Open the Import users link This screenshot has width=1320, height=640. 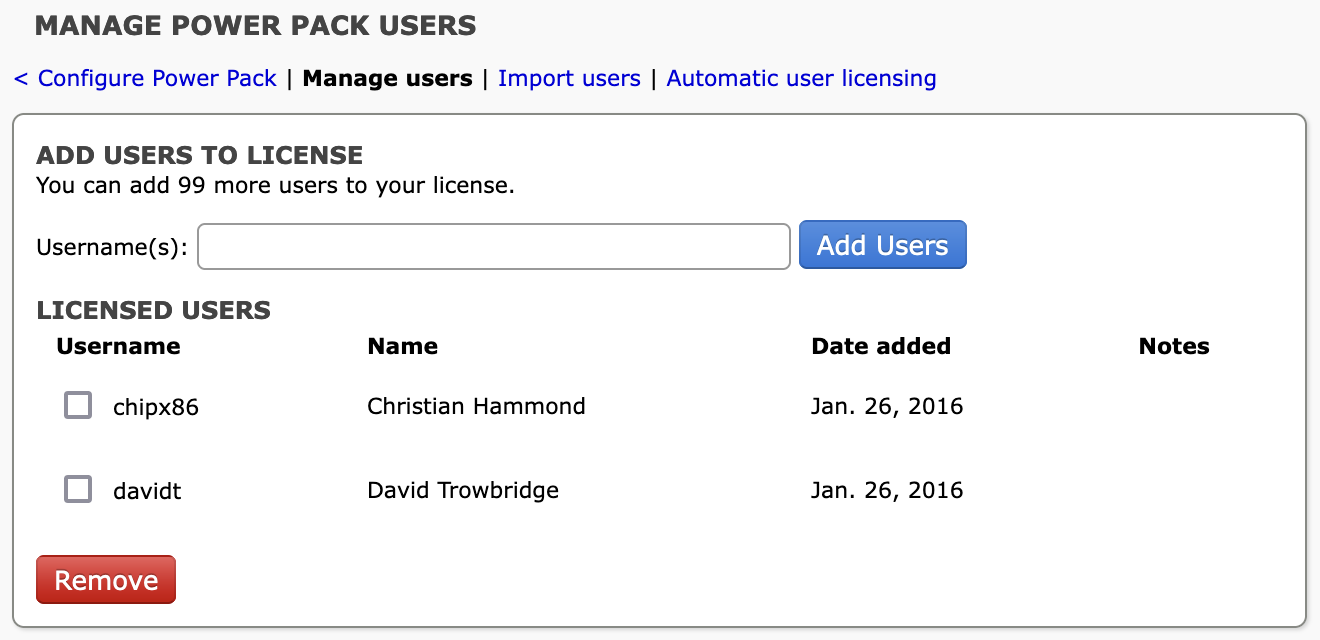(x=570, y=78)
